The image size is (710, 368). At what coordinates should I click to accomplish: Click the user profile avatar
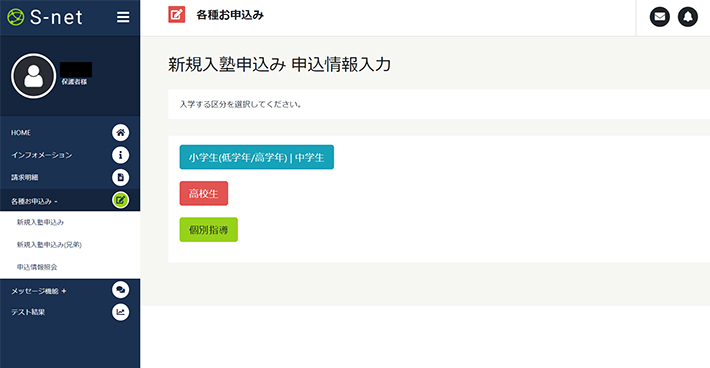(34, 76)
